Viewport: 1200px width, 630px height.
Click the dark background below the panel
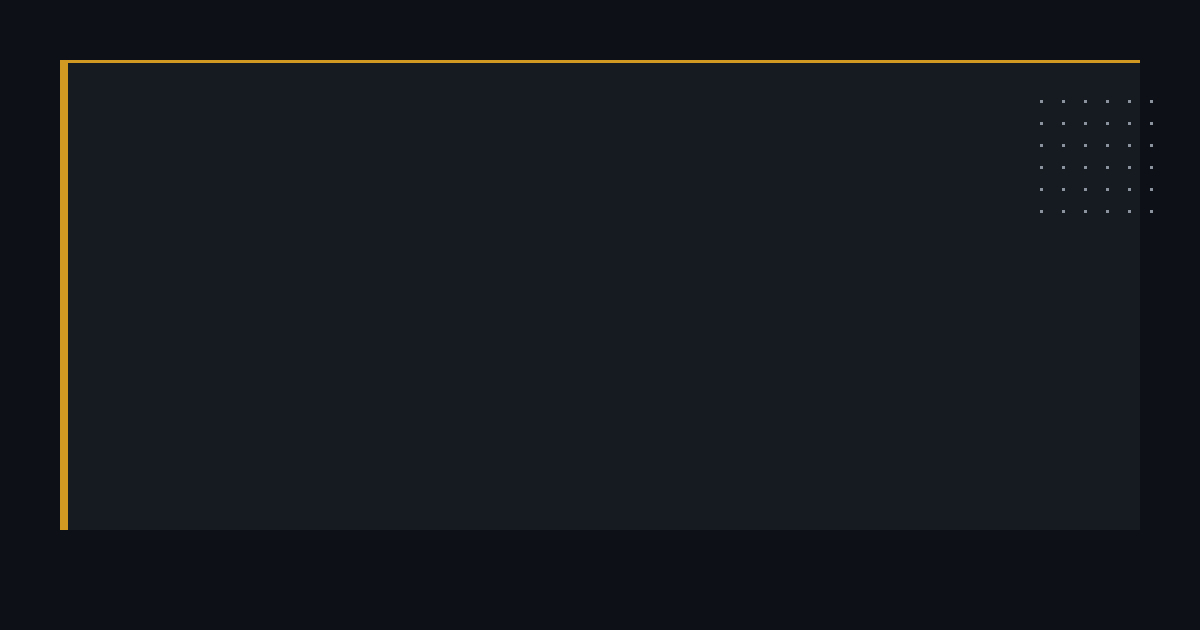(x=600, y=580)
